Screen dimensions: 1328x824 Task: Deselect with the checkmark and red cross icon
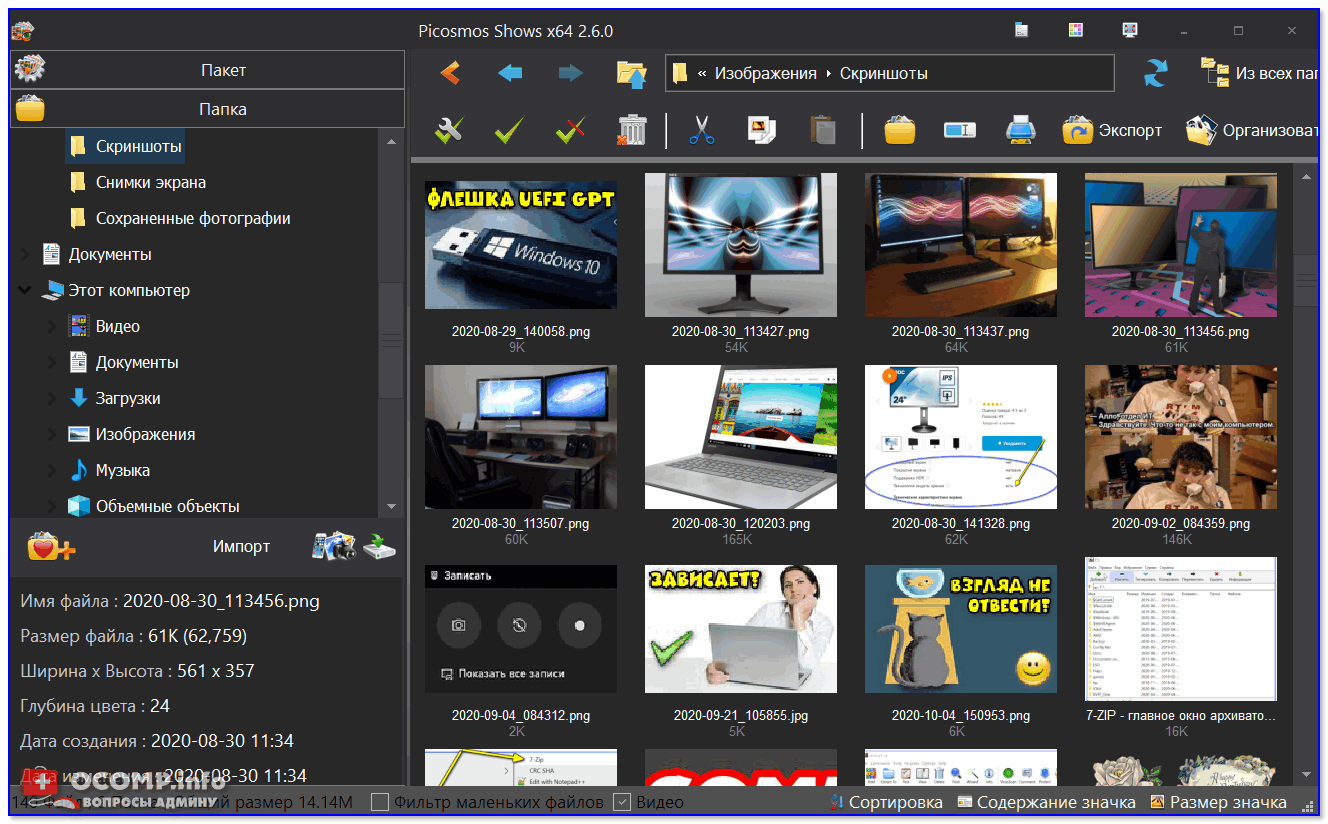(570, 130)
